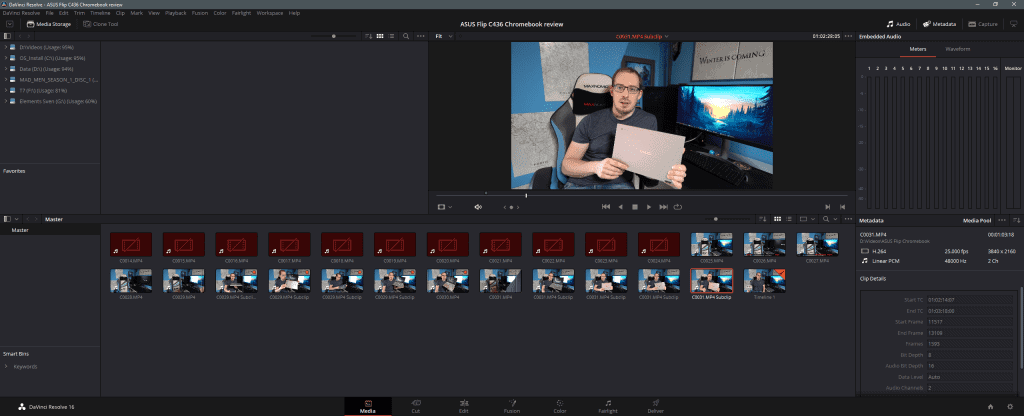The height and width of the screenshot is (416, 1024).
Task: Stop playback button
Action: (x=635, y=207)
